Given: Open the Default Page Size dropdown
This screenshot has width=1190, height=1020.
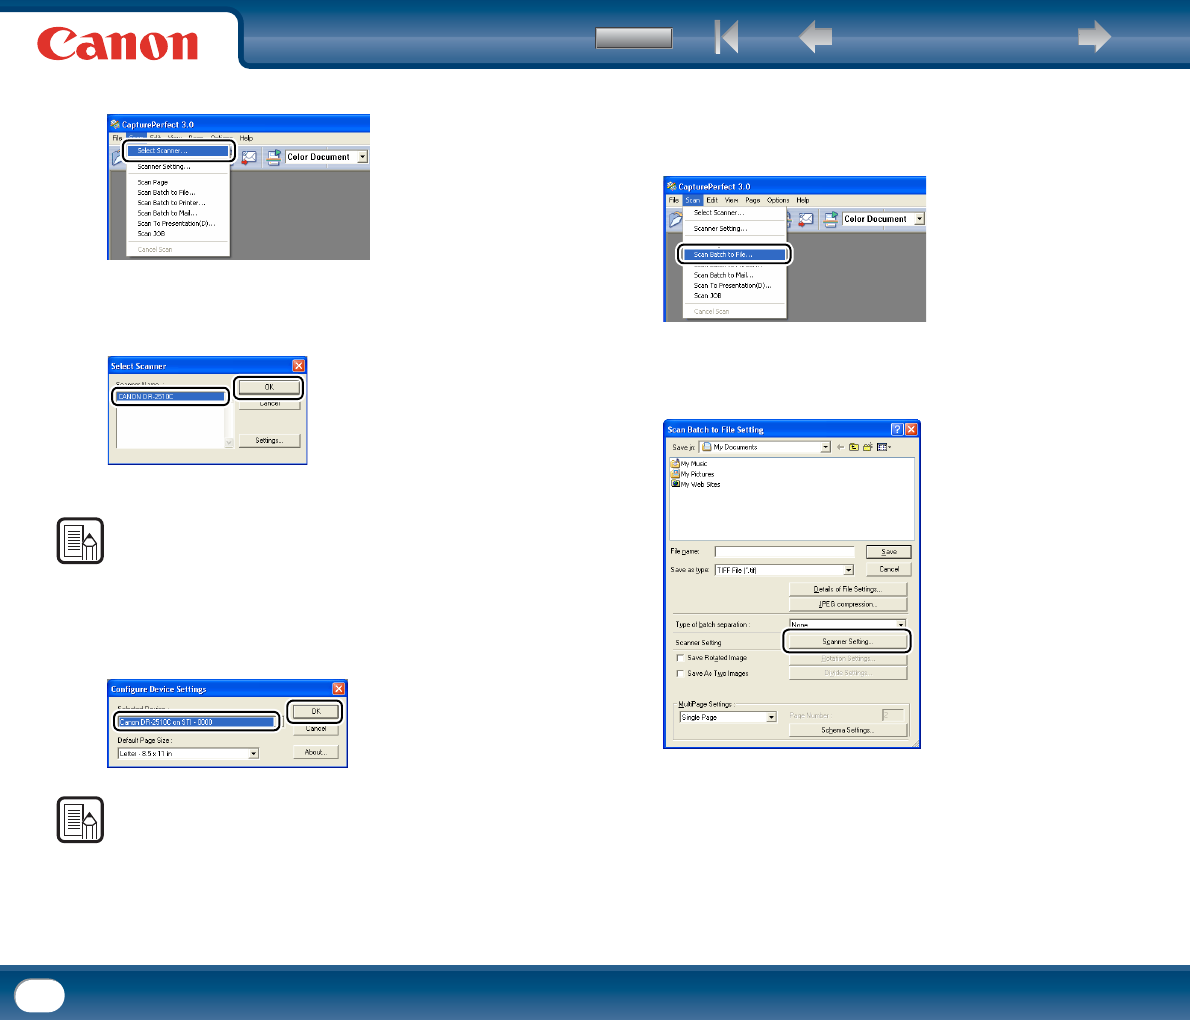Looking at the screenshot, I should (x=253, y=753).
